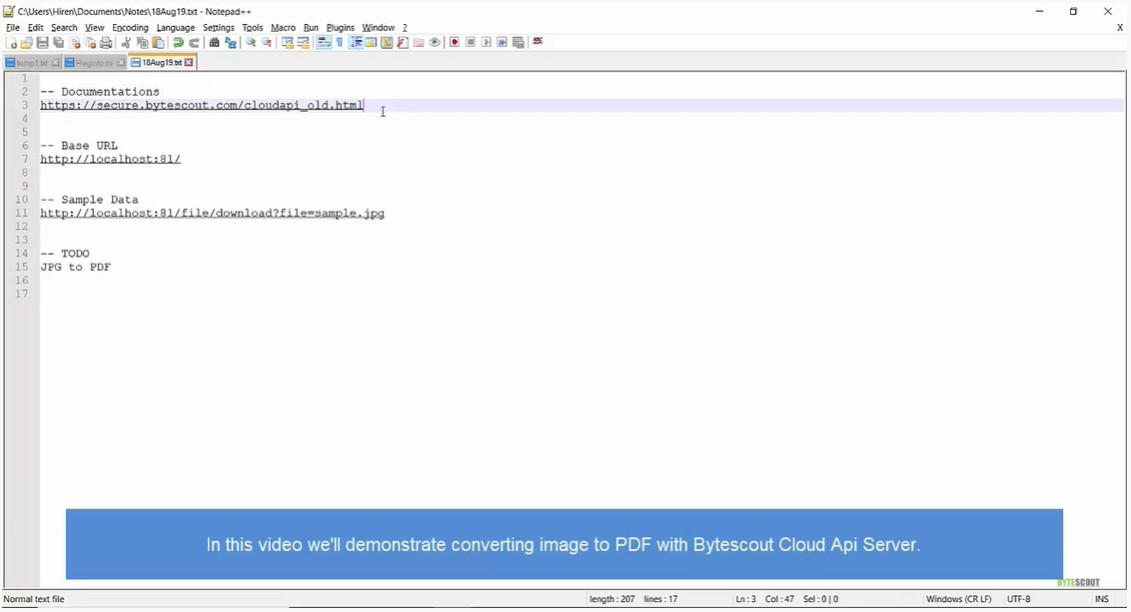
Task: Click the sample.jpg download URL link
Action: [212, 214]
